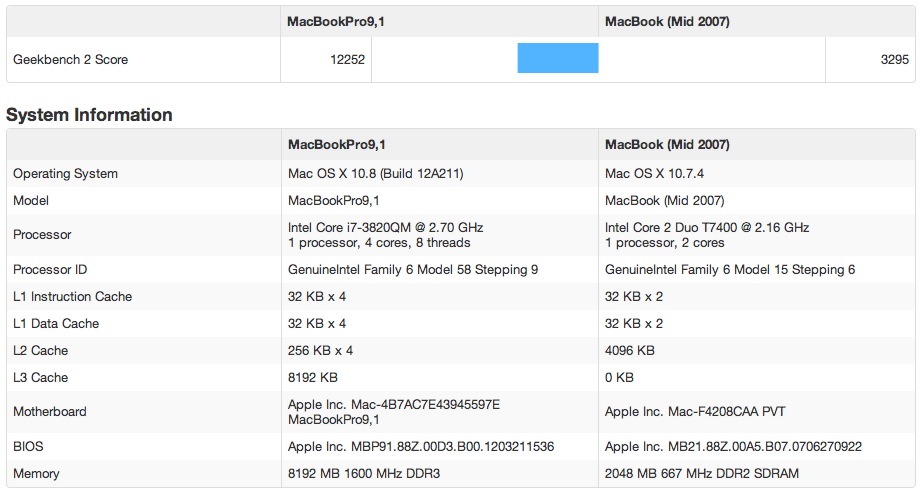Click 'MacBookPro9,1' header in System Information table
Image resolution: width=922 pixels, height=496 pixels.
pos(336,145)
